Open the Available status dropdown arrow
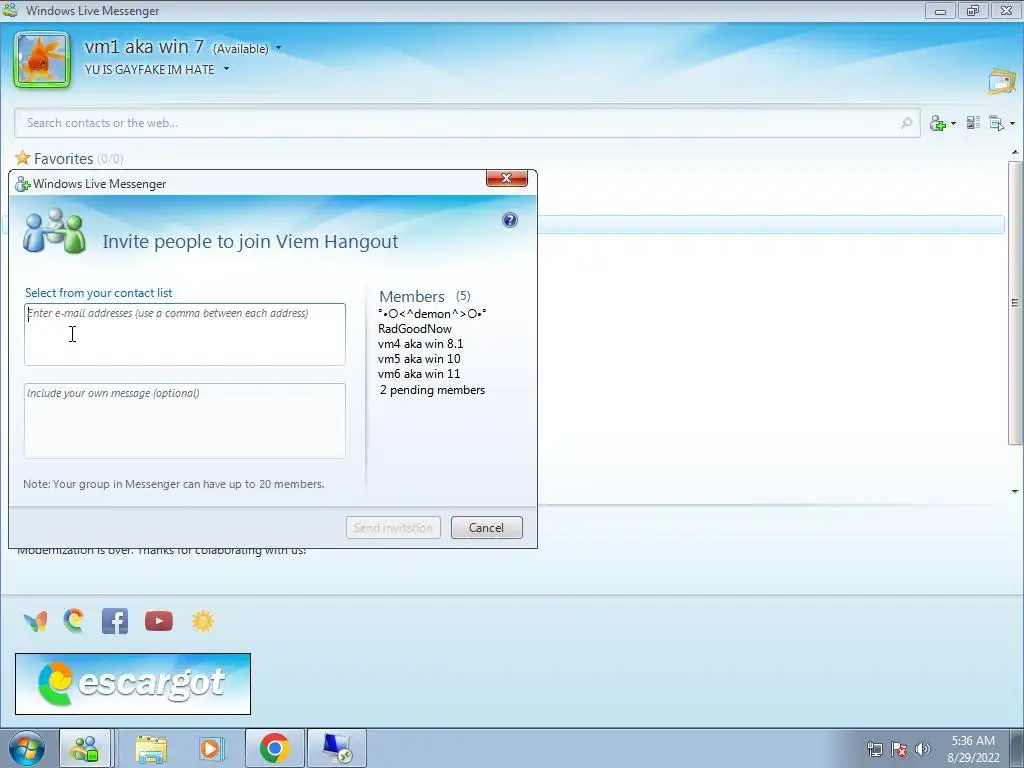 [x=279, y=48]
